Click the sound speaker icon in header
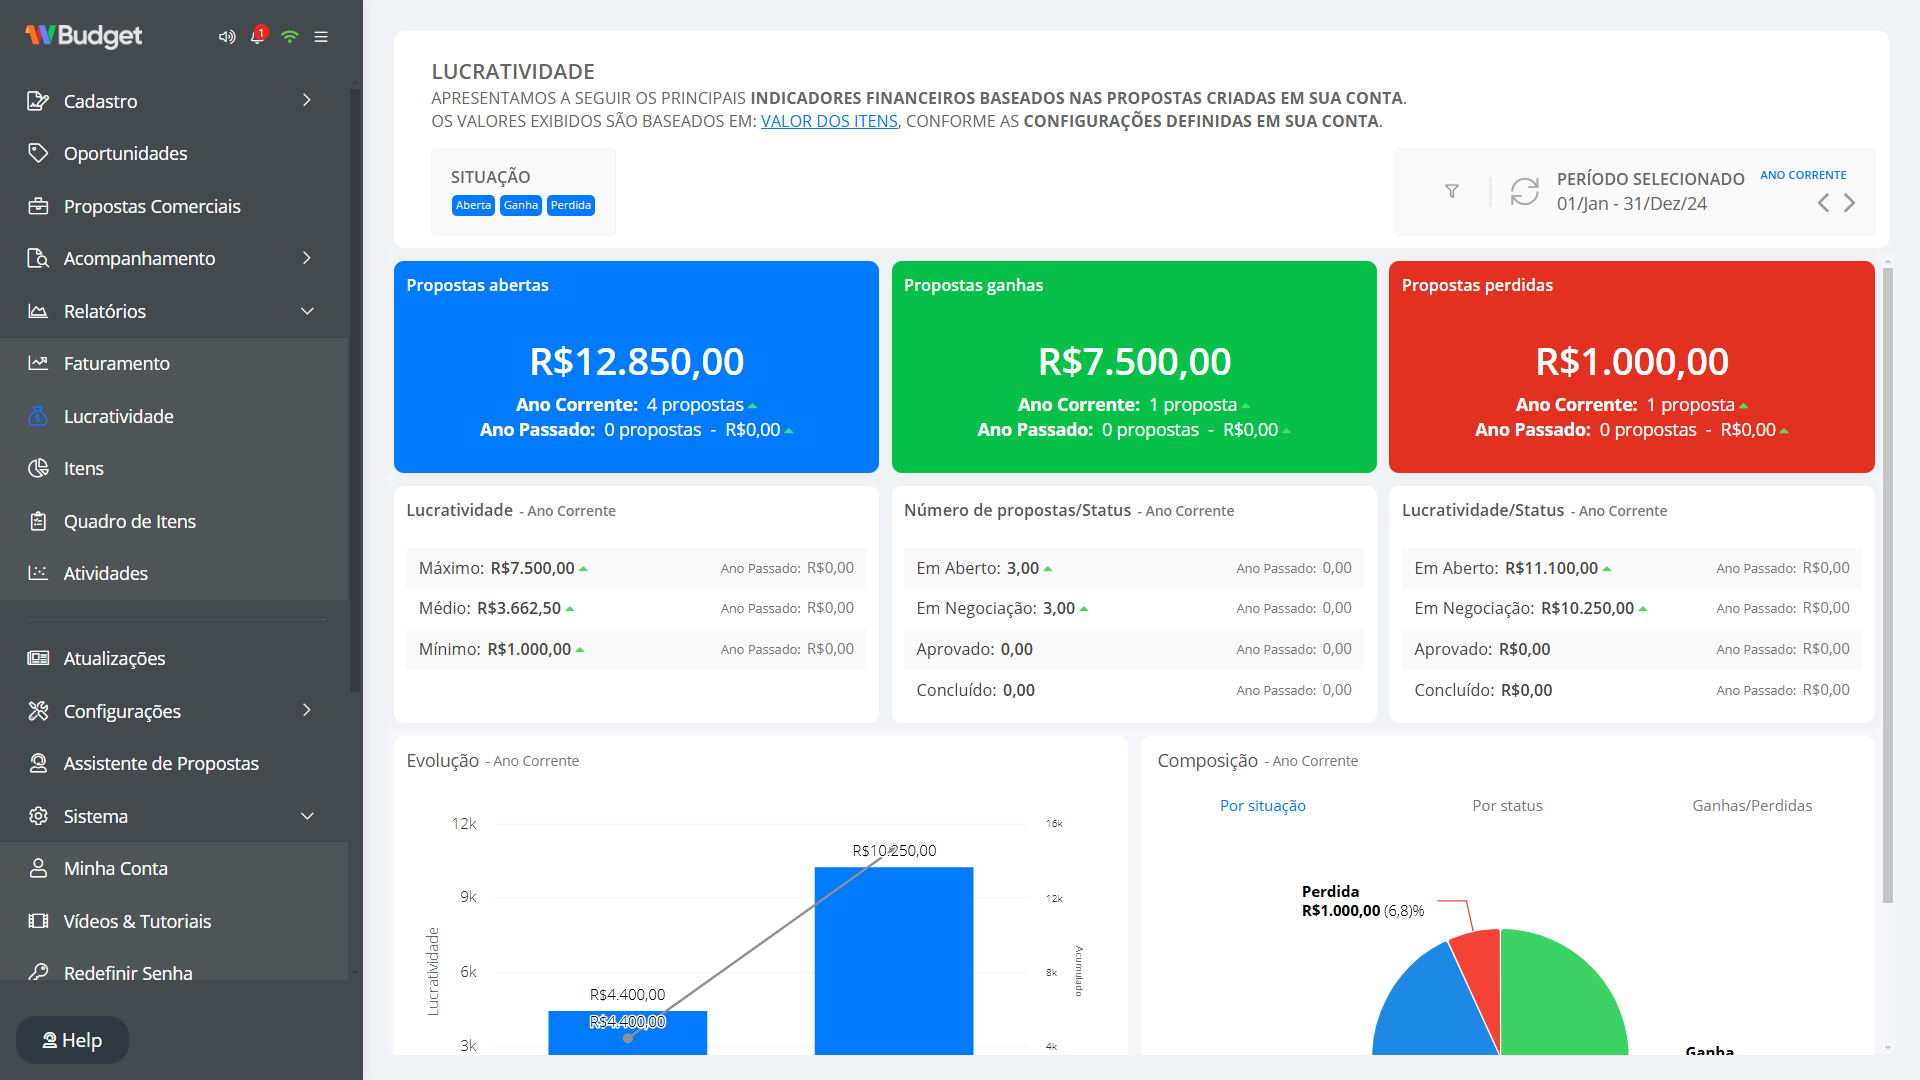The image size is (1920, 1080). click(x=227, y=37)
